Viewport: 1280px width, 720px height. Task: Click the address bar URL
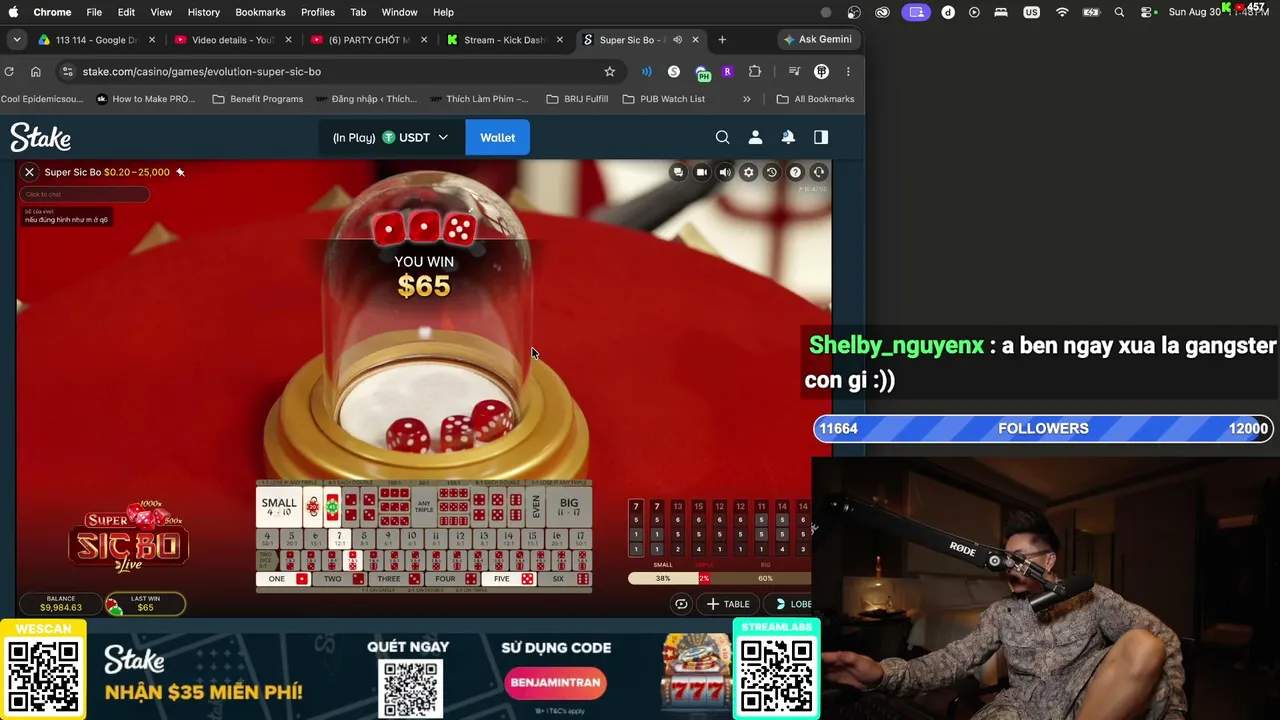[x=201, y=72]
